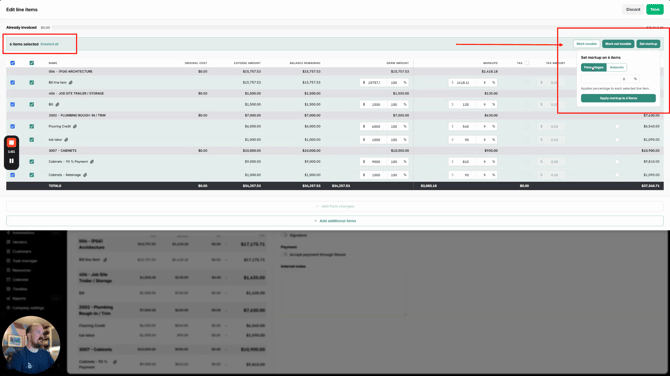The width and height of the screenshot is (670, 376).
Task: Uncheck blue checkbox on Bill line item row
Action: pos(12,82)
